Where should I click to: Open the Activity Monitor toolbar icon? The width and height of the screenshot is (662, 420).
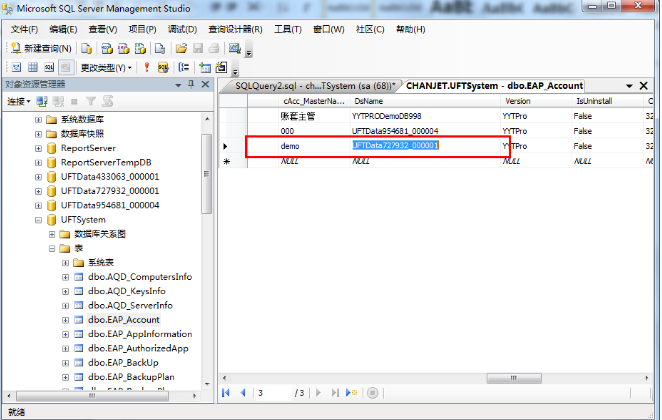pos(235,49)
